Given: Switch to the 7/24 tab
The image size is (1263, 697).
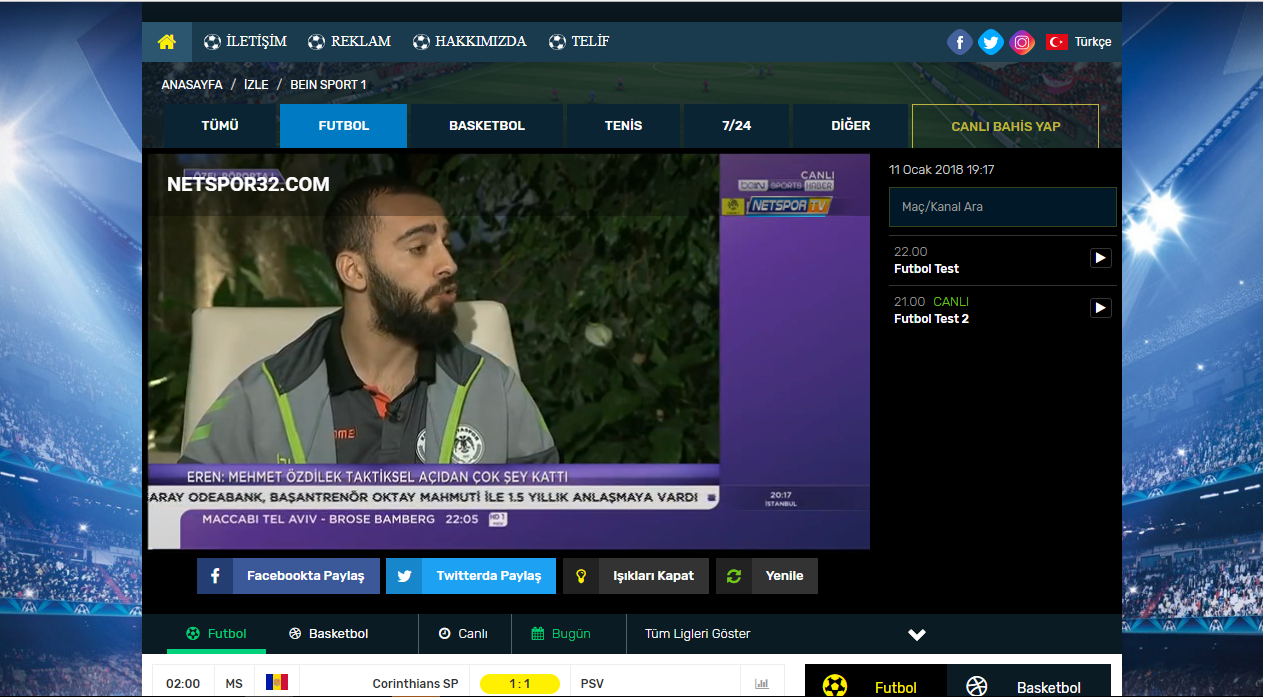Looking at the screenshot, I should click(x=737, y=126).
